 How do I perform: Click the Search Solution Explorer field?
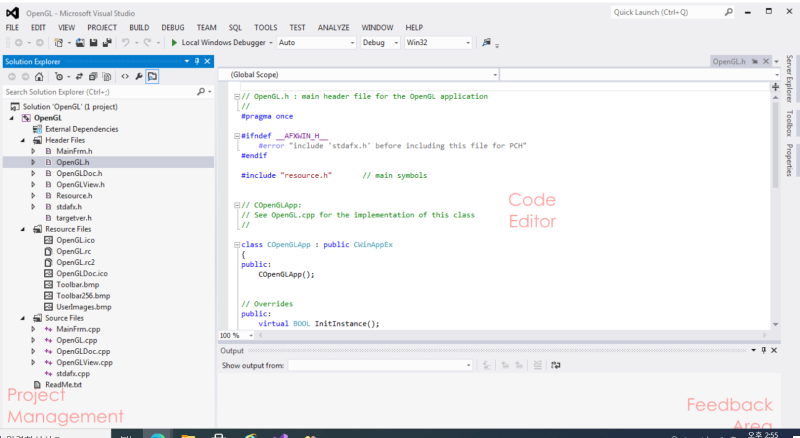pos(100,92)
